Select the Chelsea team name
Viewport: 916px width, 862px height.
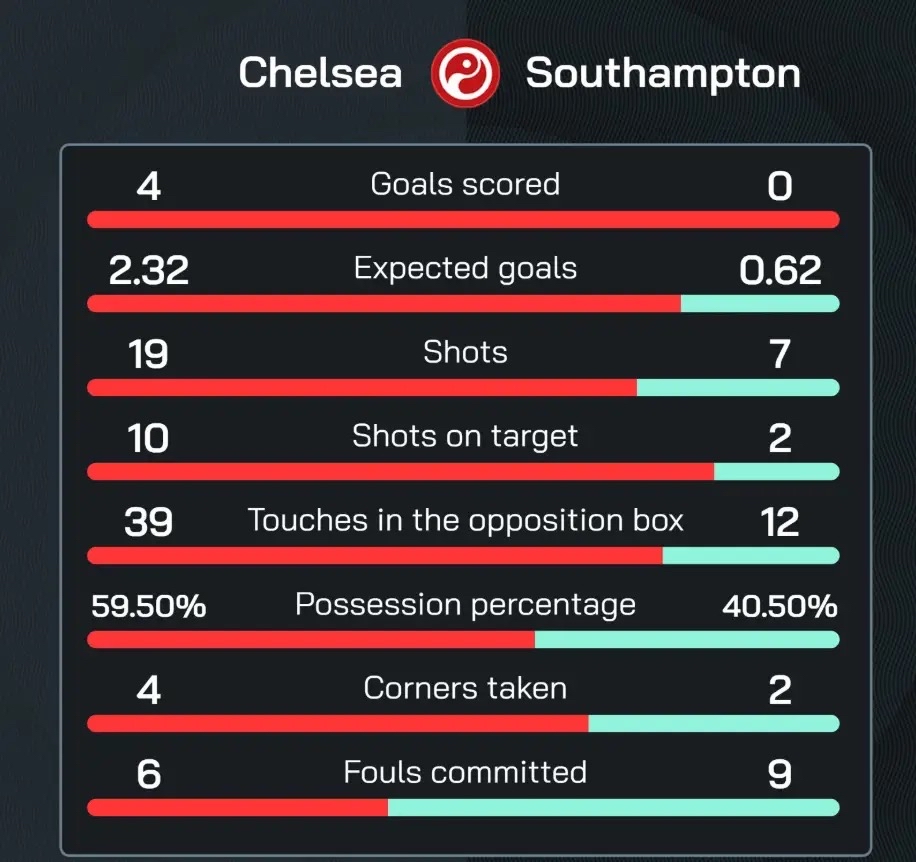click(320, 73)
